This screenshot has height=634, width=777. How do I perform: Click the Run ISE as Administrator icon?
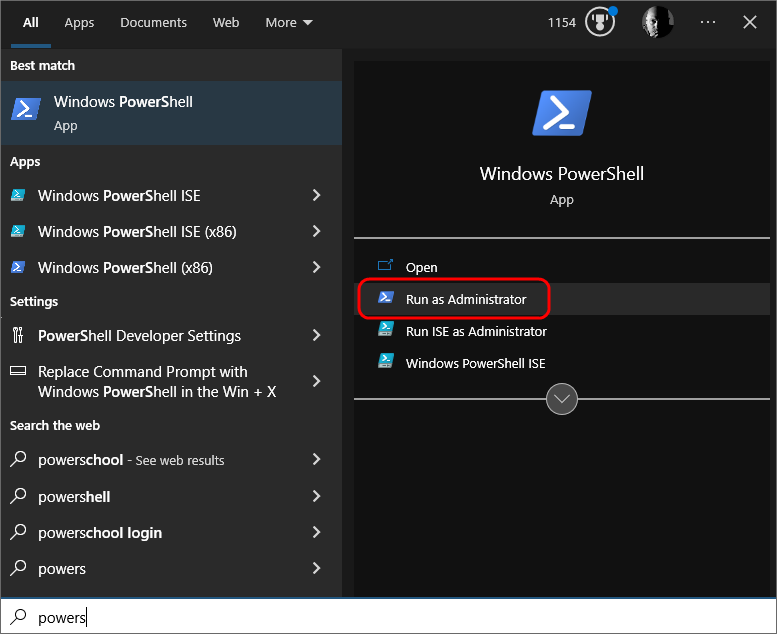coord(385,331)
